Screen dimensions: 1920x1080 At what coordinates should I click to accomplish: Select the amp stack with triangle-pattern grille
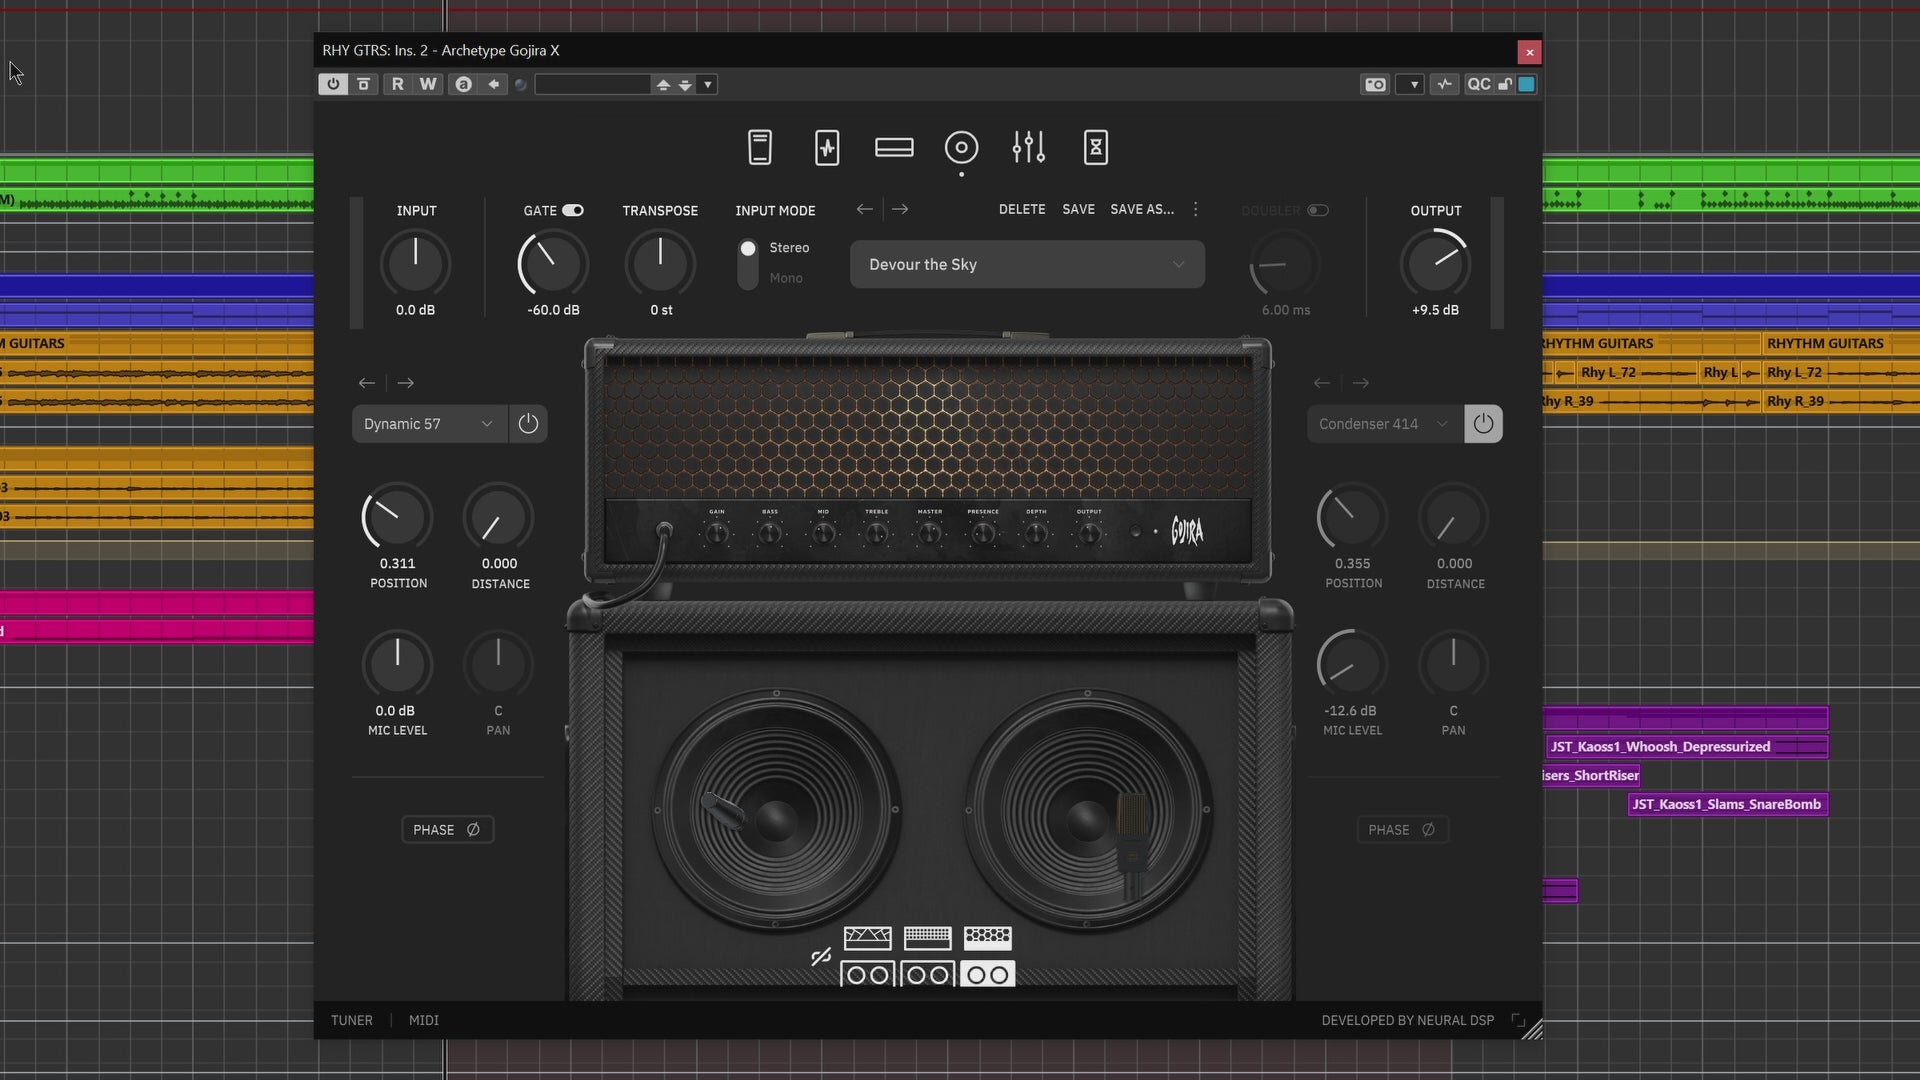[x=867, y=957]
